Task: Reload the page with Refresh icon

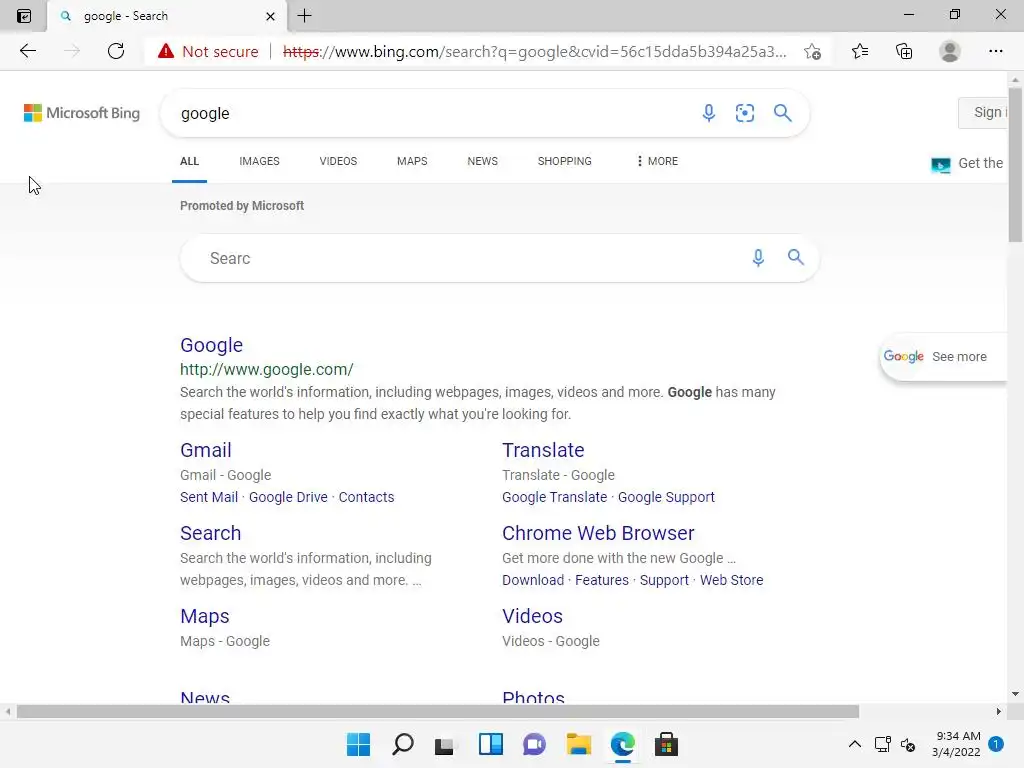Action: click(x=116, y=51)
